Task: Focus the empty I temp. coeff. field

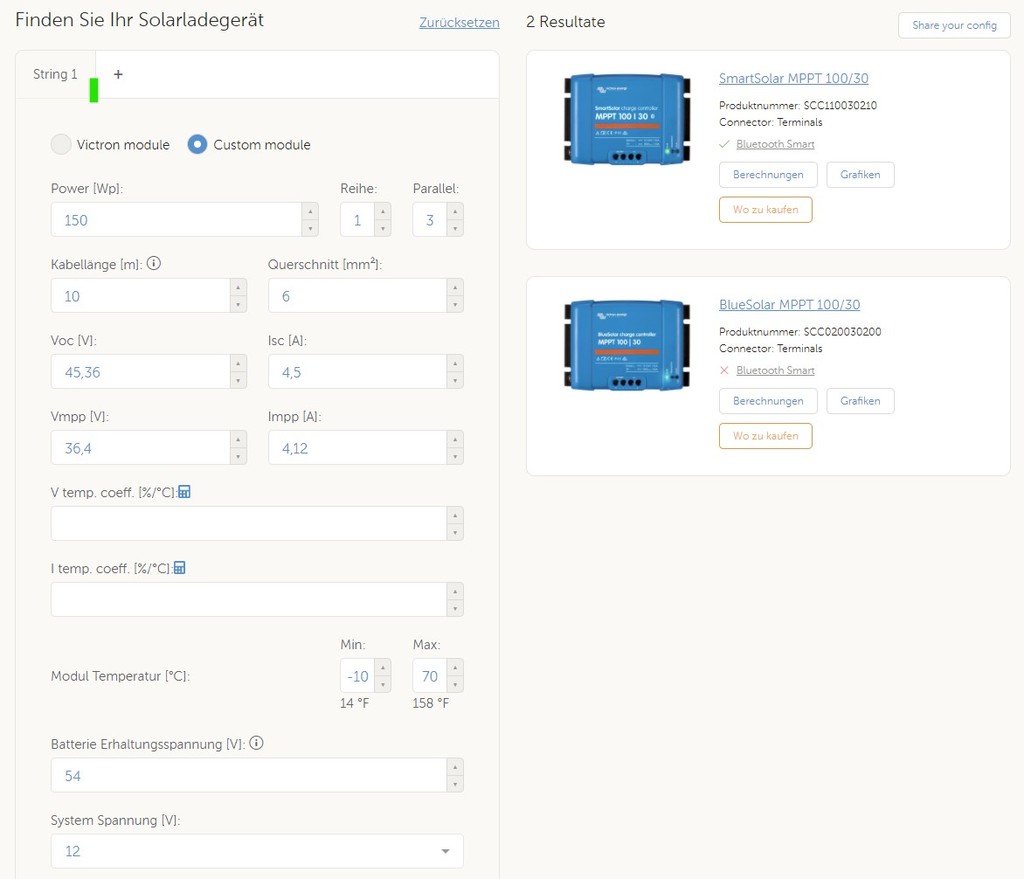Action: click(249, 599)
